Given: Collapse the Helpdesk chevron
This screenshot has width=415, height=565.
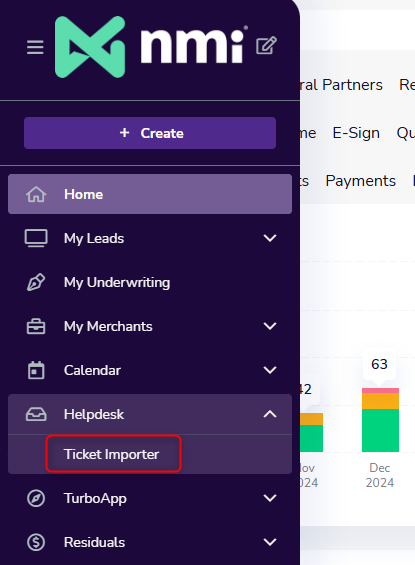Looking at the screenshot, I should tap(270, 414).
